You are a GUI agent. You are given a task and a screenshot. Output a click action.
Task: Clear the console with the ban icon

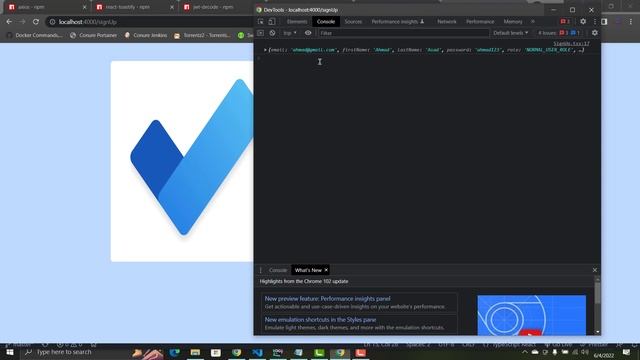tap(272, 33)
